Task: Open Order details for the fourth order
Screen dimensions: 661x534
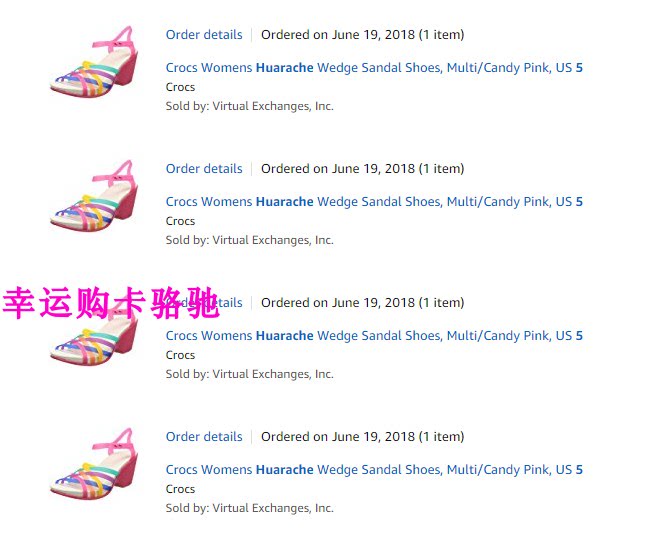Action: 204,437
